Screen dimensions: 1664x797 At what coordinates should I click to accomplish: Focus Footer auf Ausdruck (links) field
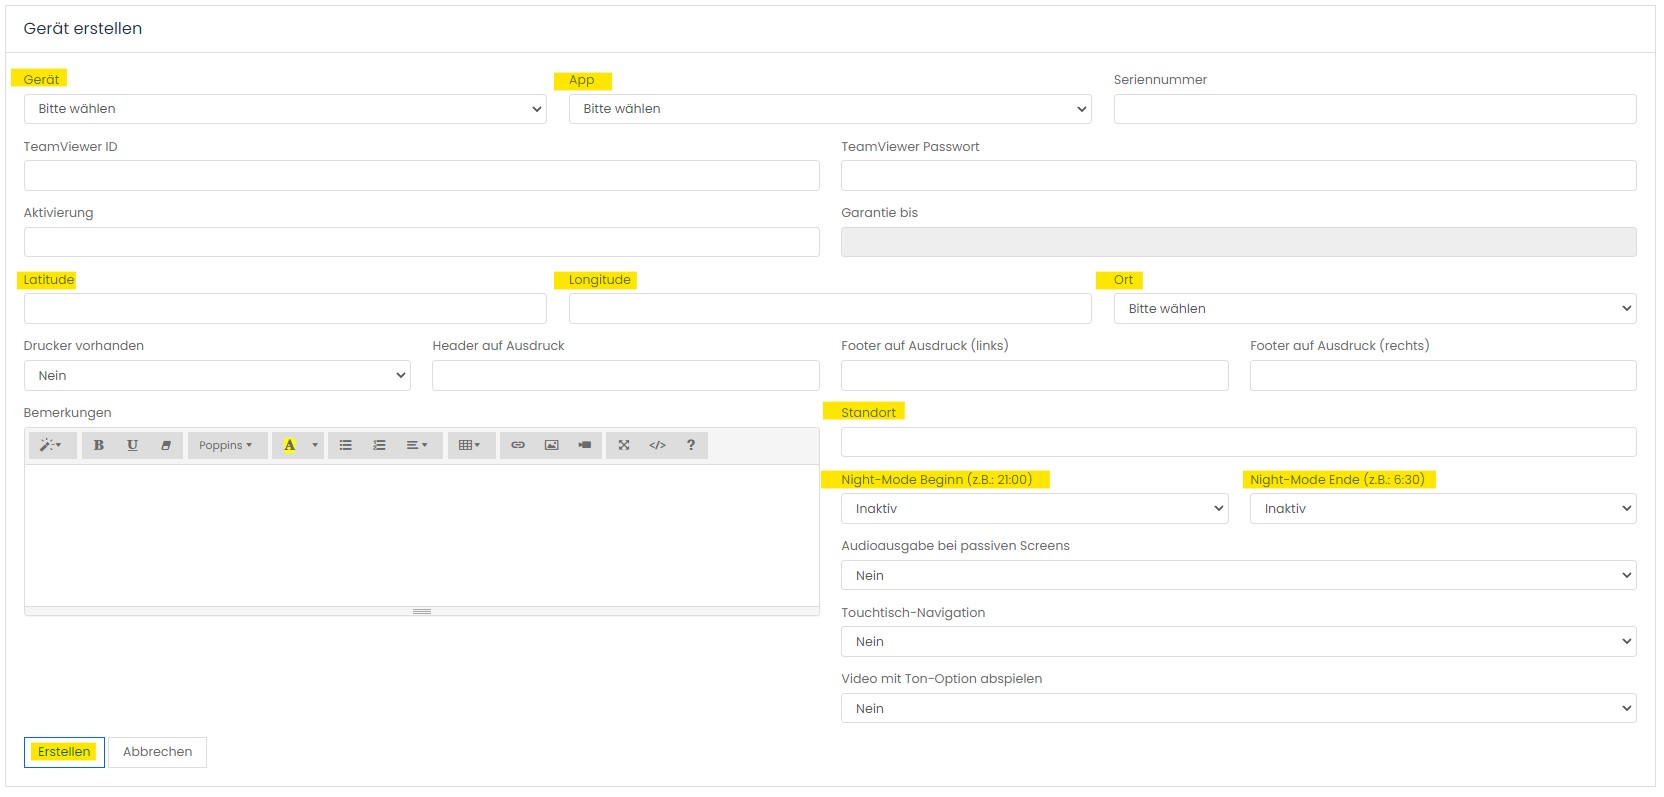point(1034,376)
